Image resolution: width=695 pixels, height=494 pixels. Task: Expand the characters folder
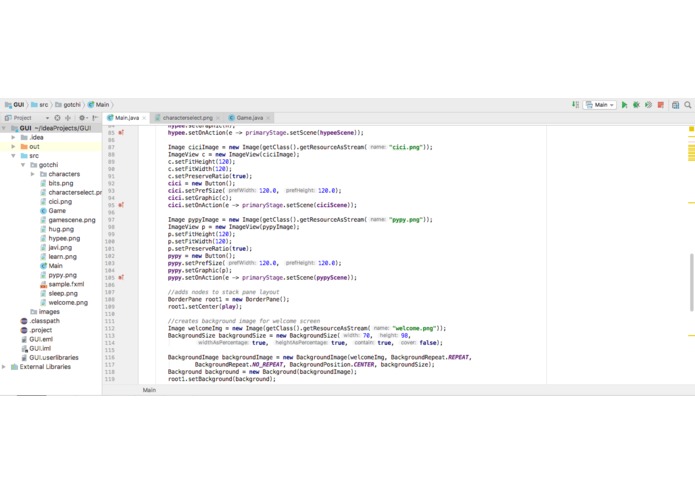click(32, 174)
